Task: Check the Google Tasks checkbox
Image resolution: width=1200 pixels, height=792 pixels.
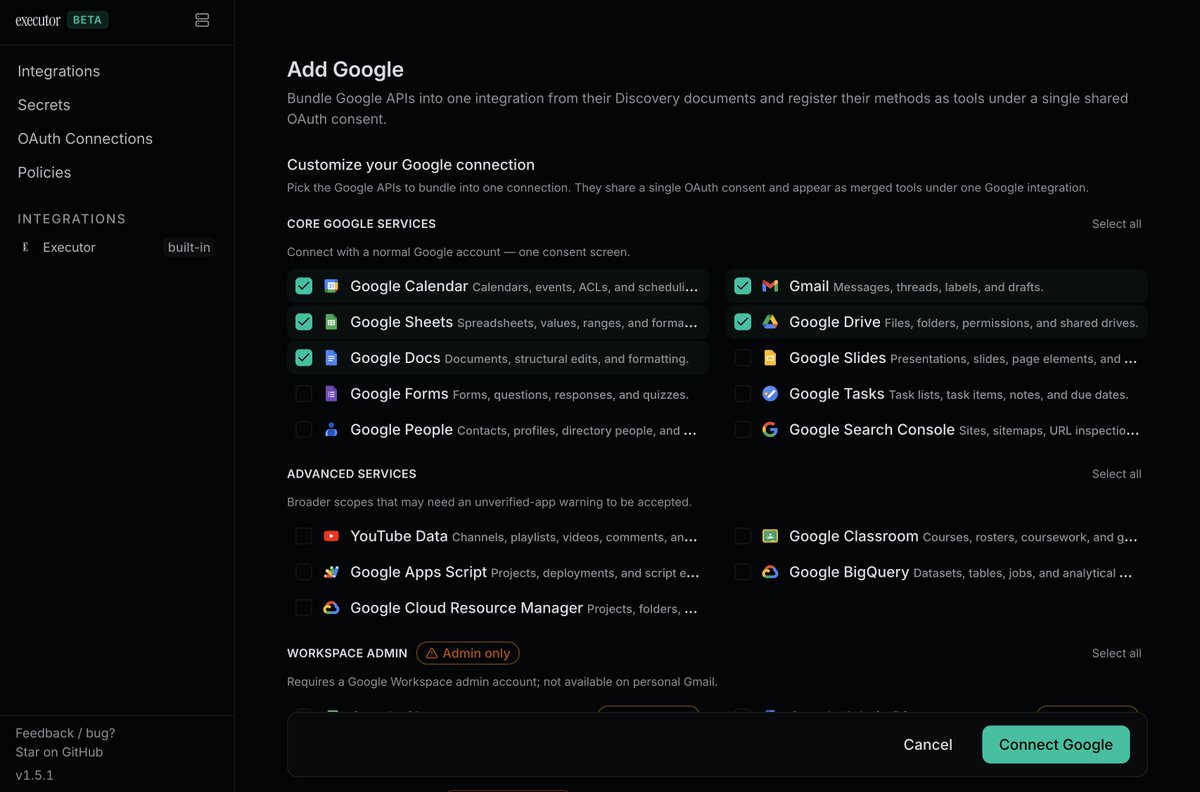Action: pos(743,394)
